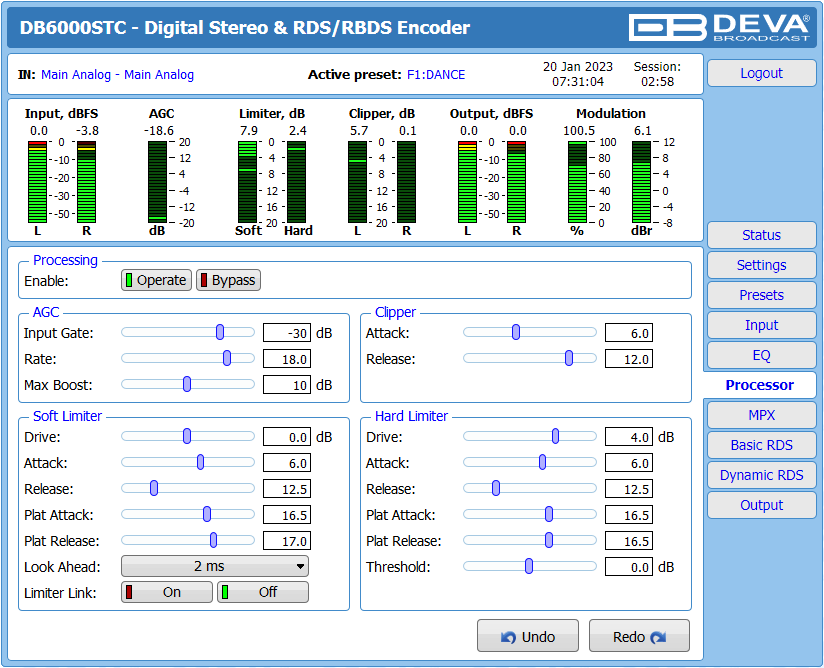Click the Logout button
824x668 pixels.
(761, 73)
